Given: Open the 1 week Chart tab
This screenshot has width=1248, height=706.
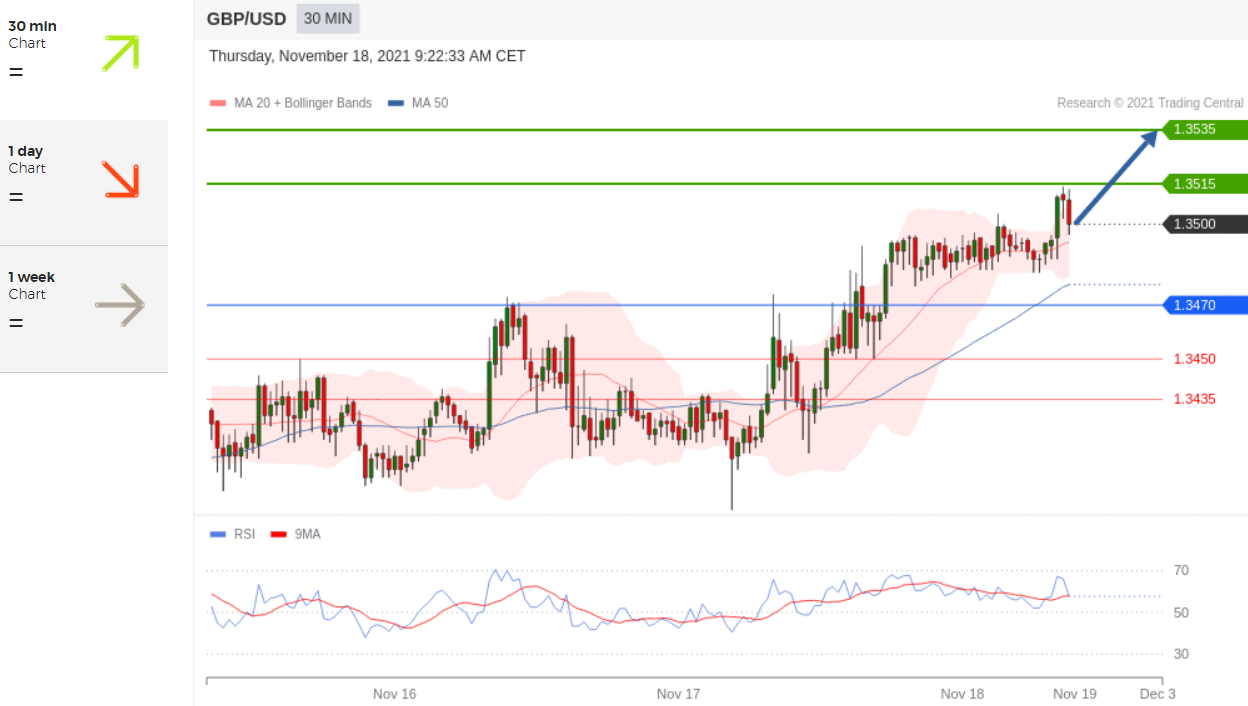Looking at the screenshot, I should pyautogui.click(x=84, y=309).
